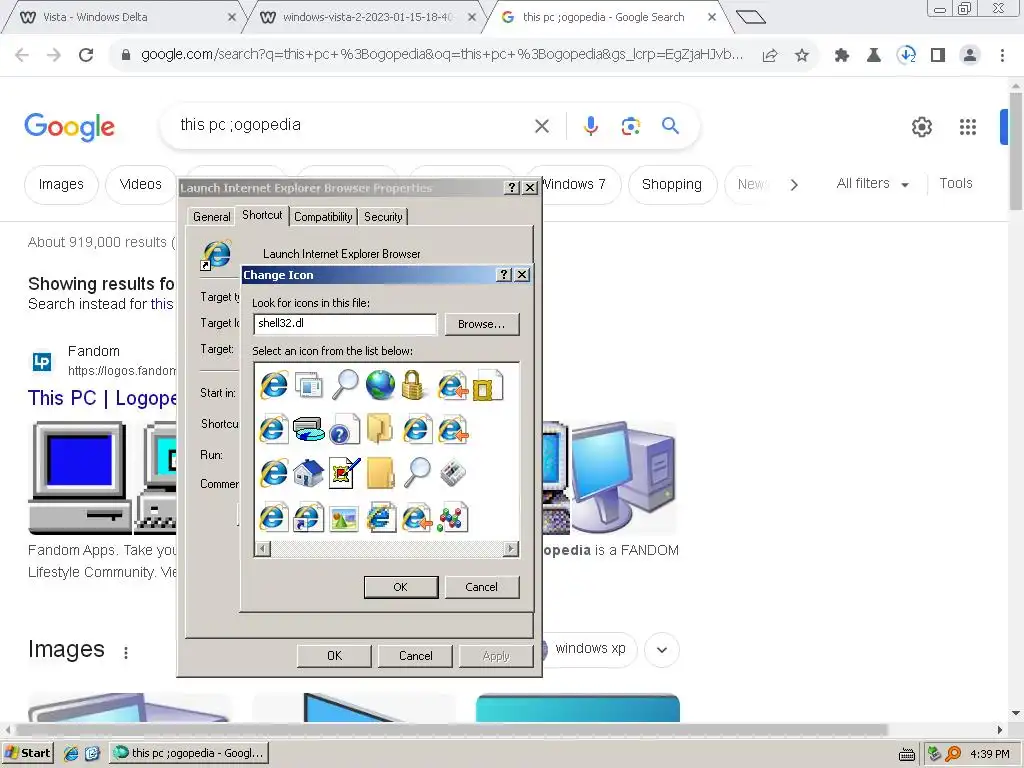Share this page via the share icon
This screenshot has height=768, width=1024.
pyautogui.click(x=770, y=56)
